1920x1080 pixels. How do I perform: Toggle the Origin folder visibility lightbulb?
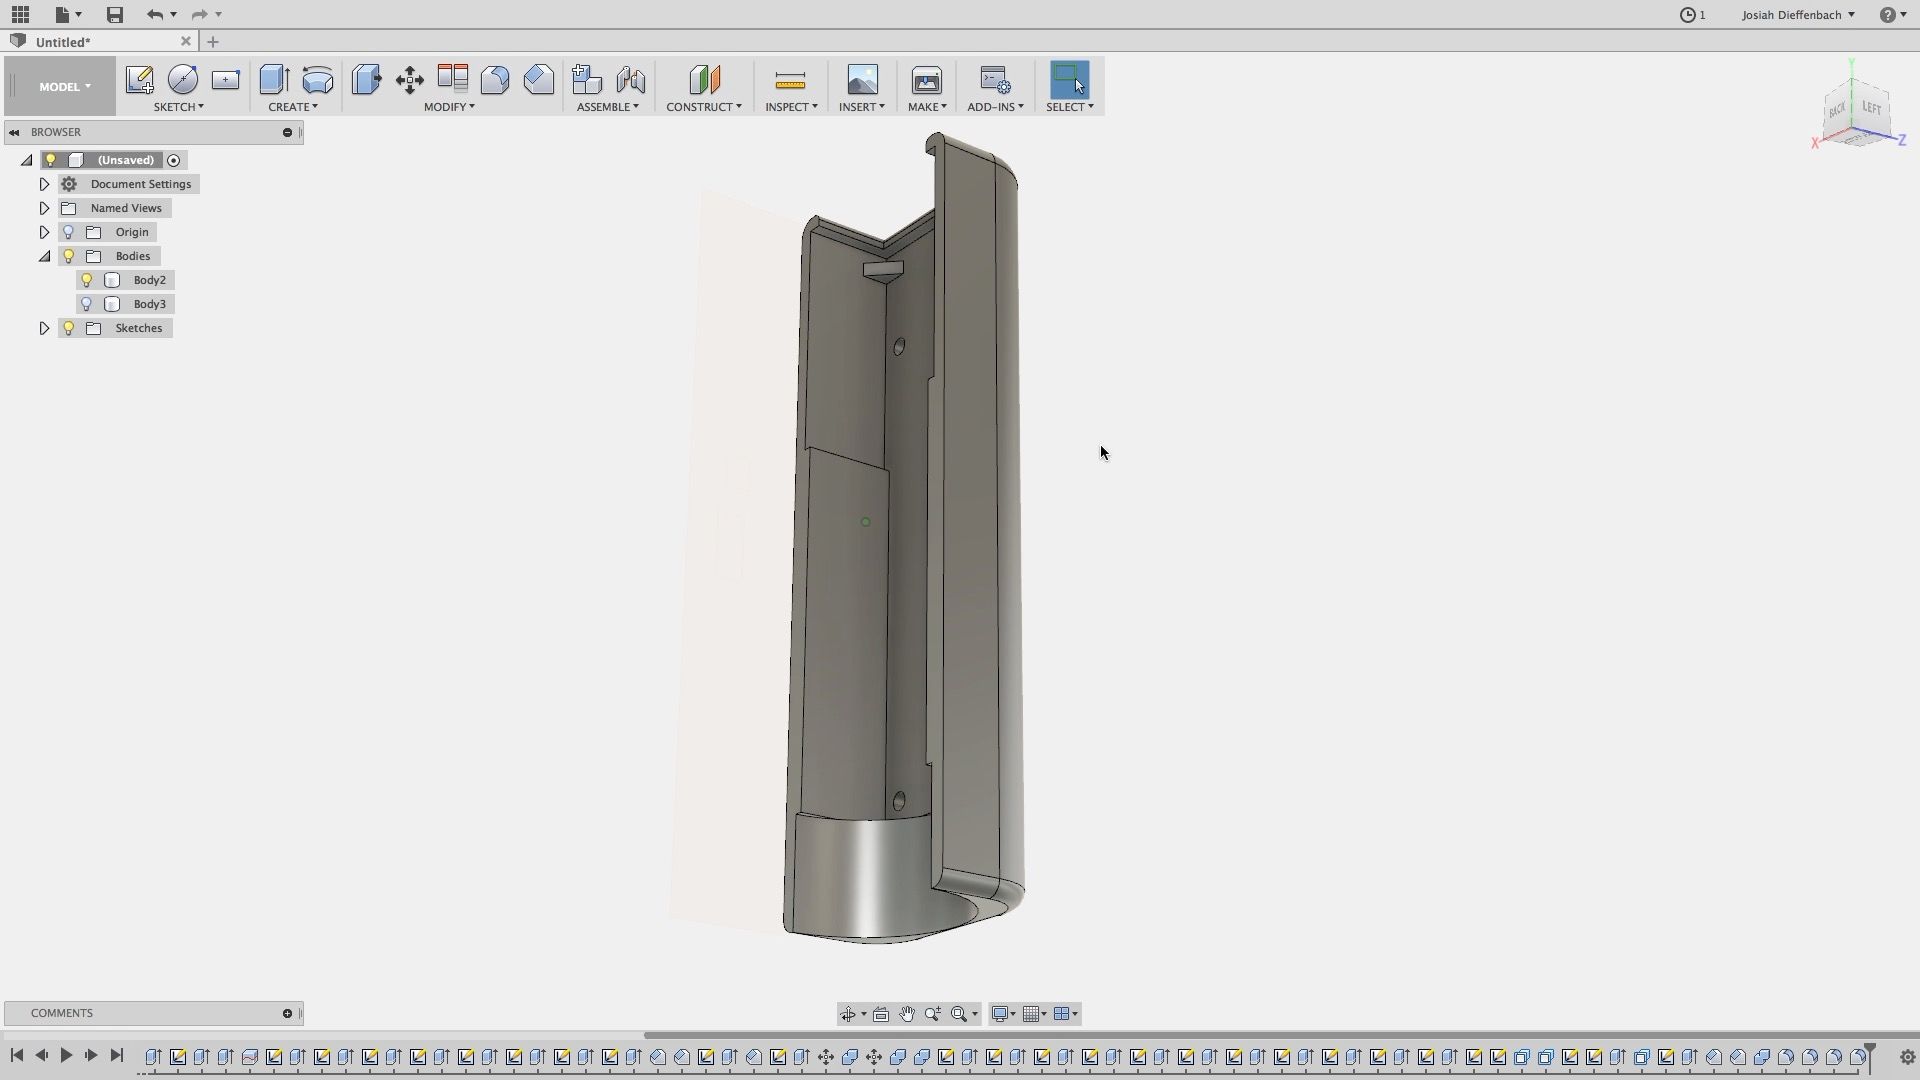pos(69,232)
